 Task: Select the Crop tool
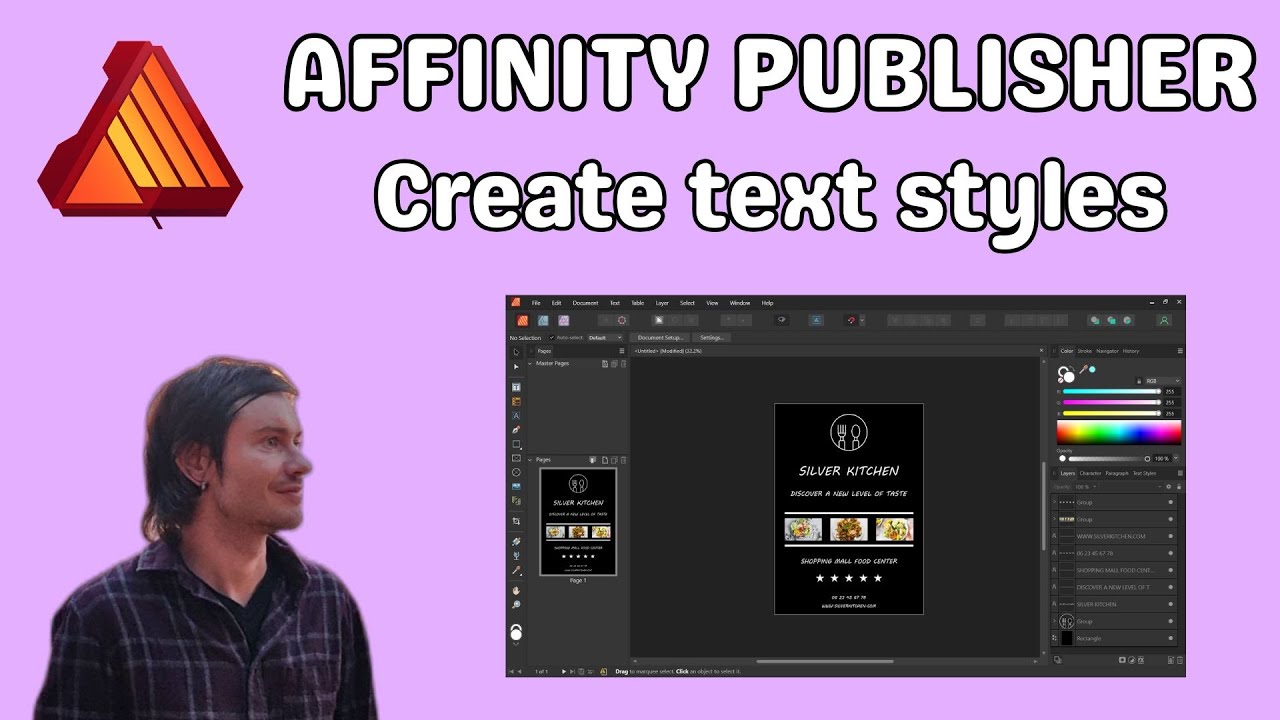516,521
